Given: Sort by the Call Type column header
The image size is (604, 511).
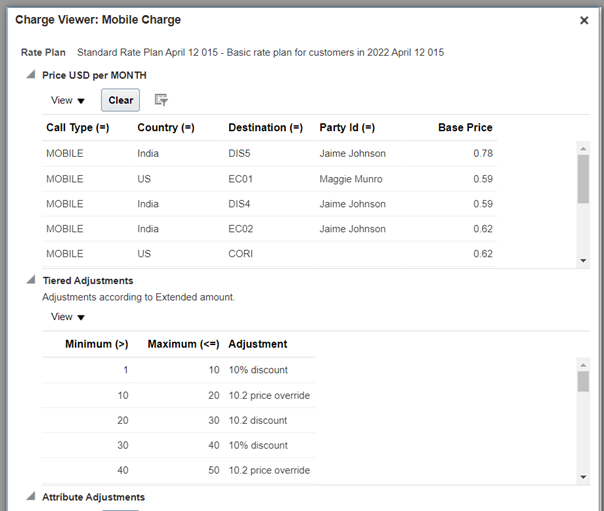Looking at the screenshot, I should pyautogui.click(x=77, y=128).
